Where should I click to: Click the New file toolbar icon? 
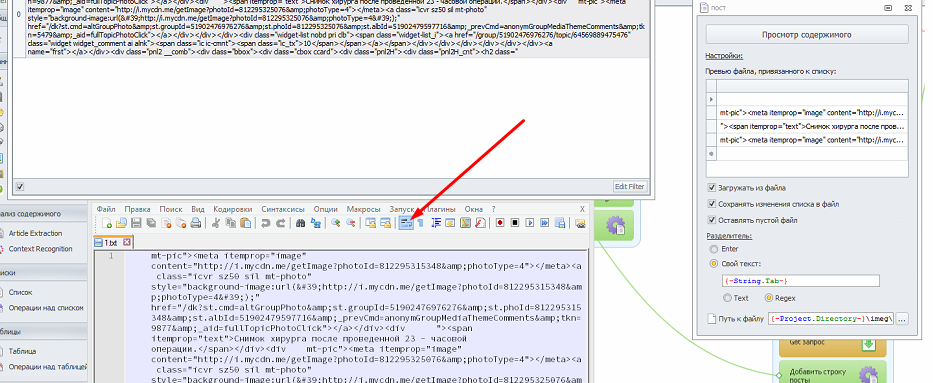click(107, 223)
